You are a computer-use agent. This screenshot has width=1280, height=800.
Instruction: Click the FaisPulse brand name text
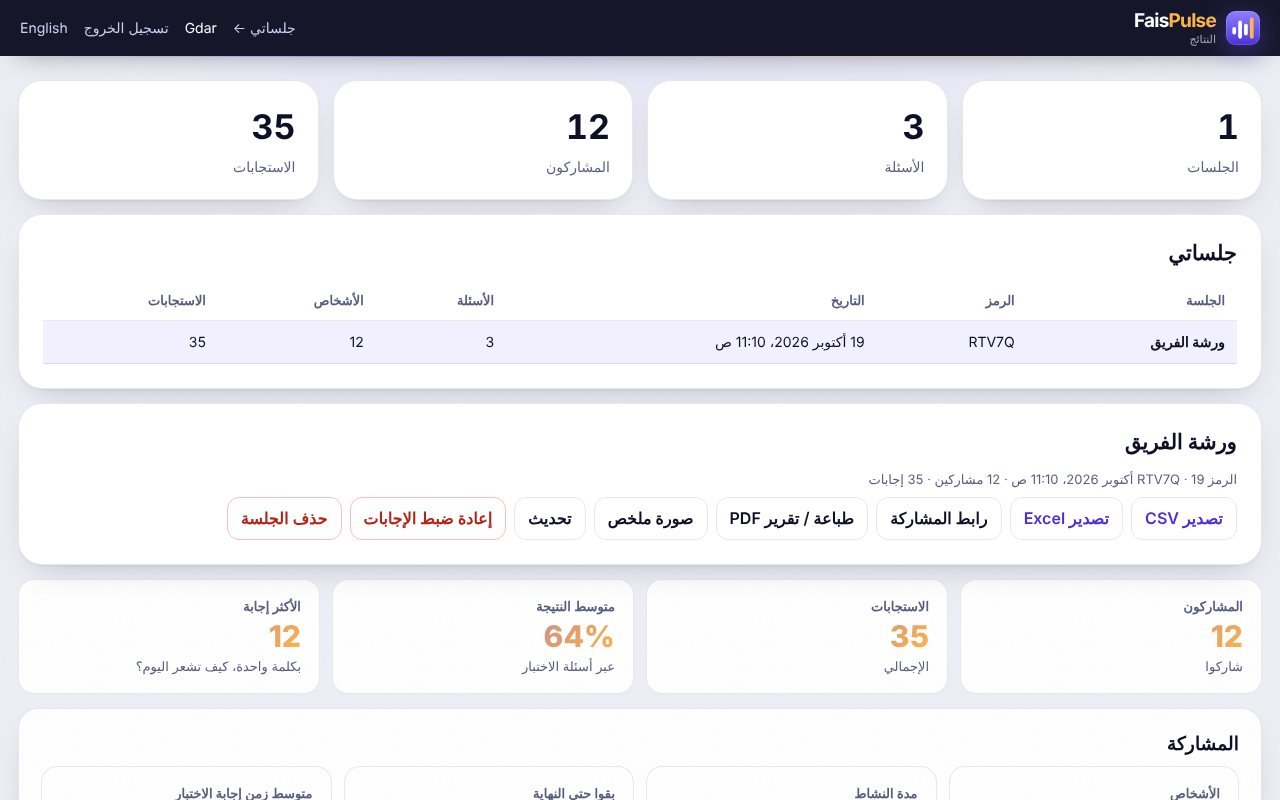click(x=1175, y=20)
